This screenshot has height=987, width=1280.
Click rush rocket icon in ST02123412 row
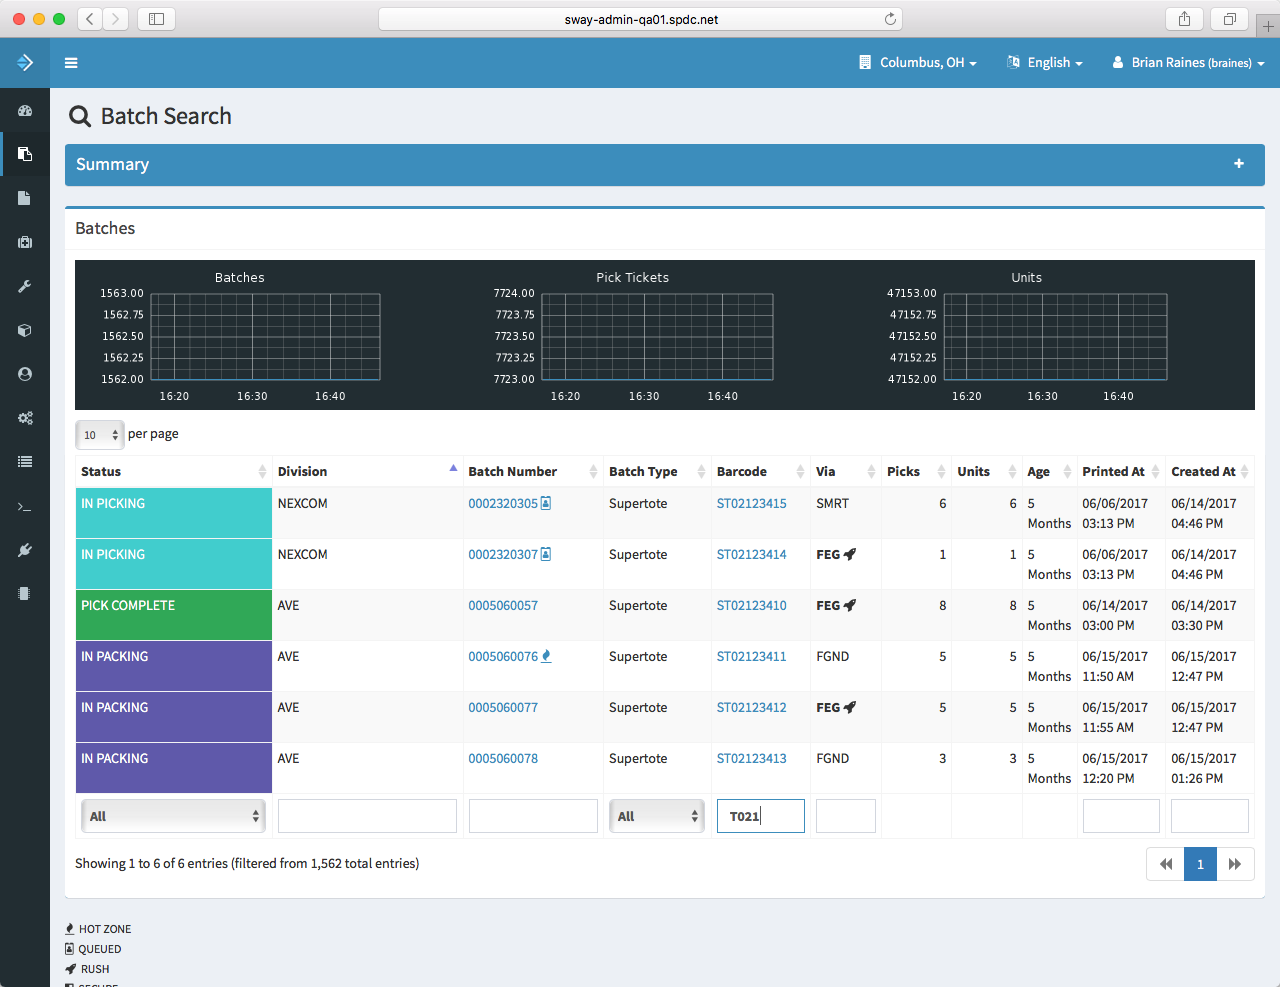click(x=850, y=707)
